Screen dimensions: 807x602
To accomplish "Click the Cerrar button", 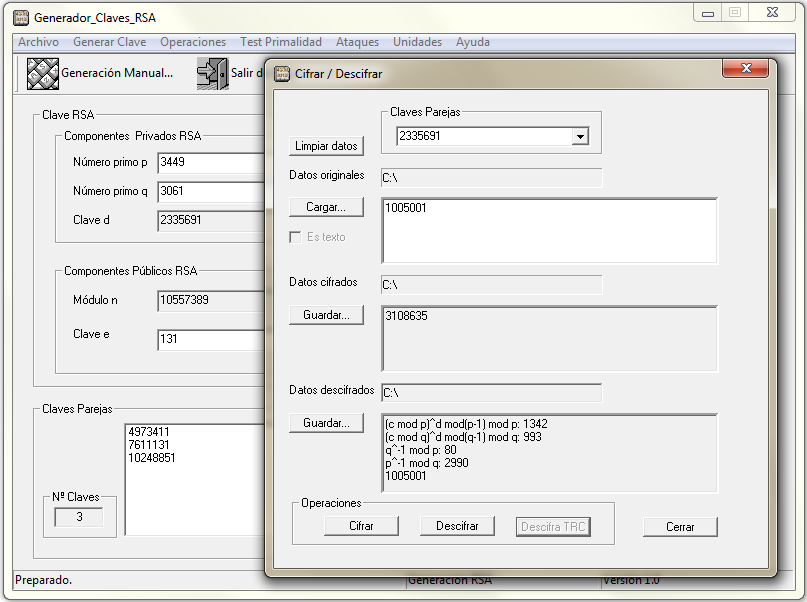I will pos(680,526).
